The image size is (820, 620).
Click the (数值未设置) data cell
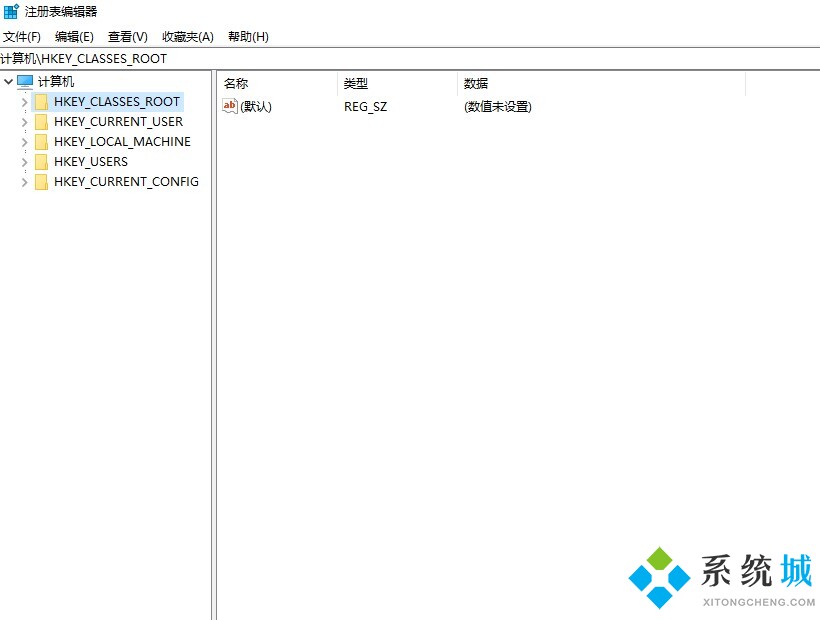(x=498, y=107)
